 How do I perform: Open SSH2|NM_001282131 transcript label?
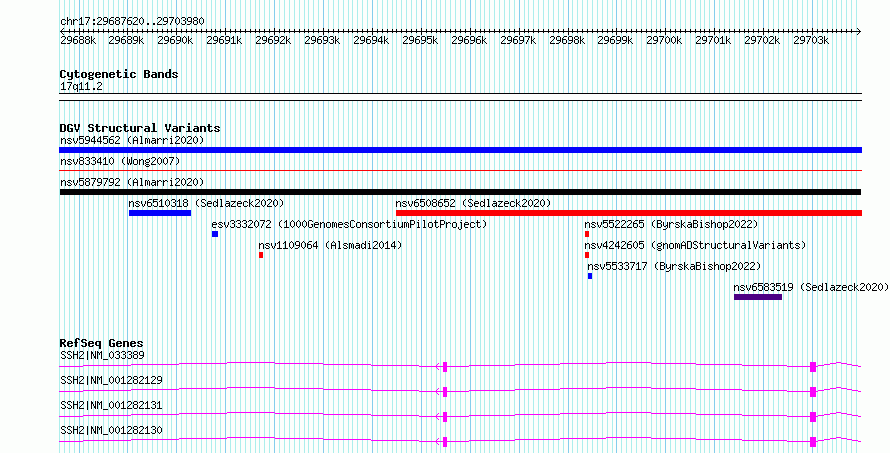click(x=111, y=405)
